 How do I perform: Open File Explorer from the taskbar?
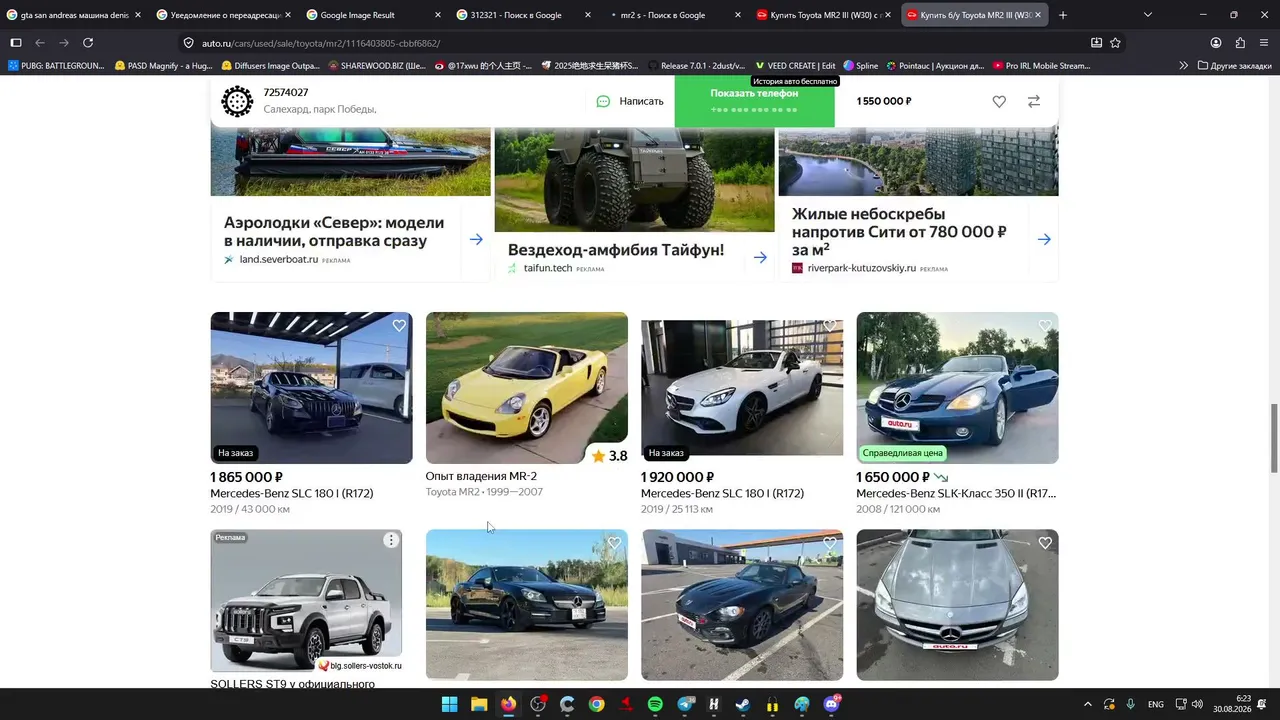479,704
